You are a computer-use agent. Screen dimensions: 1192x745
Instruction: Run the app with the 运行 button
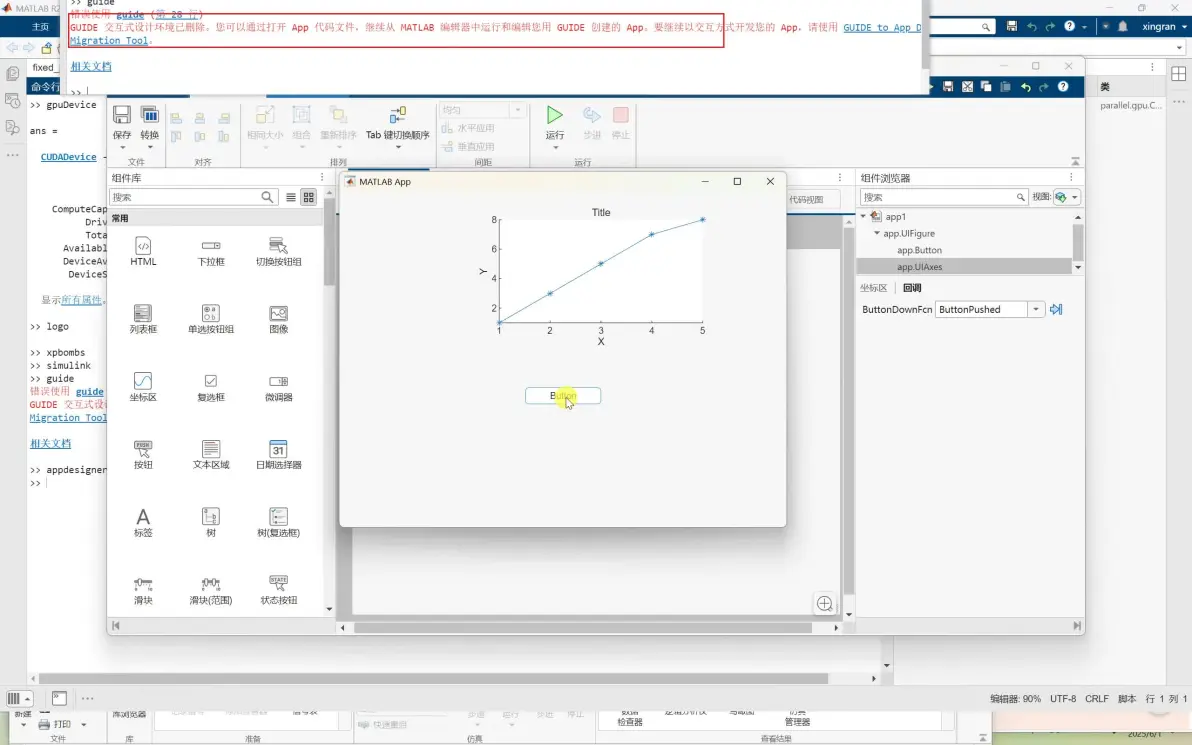(554, 120)
